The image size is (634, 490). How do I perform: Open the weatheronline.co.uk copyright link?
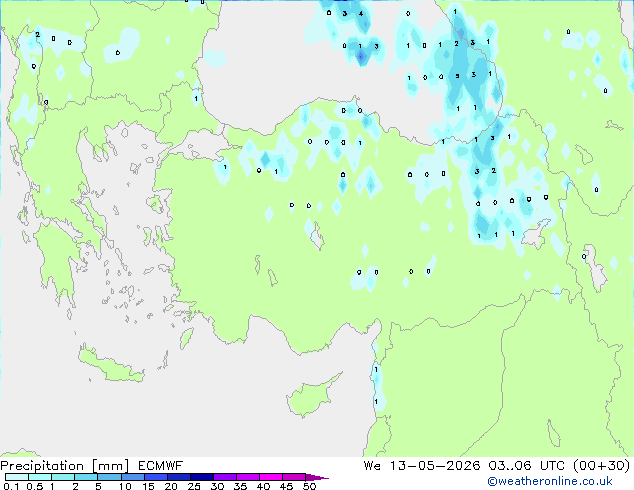point(550,481)
